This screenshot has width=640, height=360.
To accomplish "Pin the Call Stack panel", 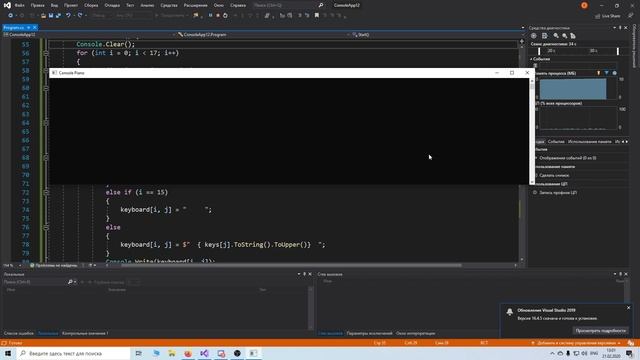I will pyautogui.click(x=620, y=274).
